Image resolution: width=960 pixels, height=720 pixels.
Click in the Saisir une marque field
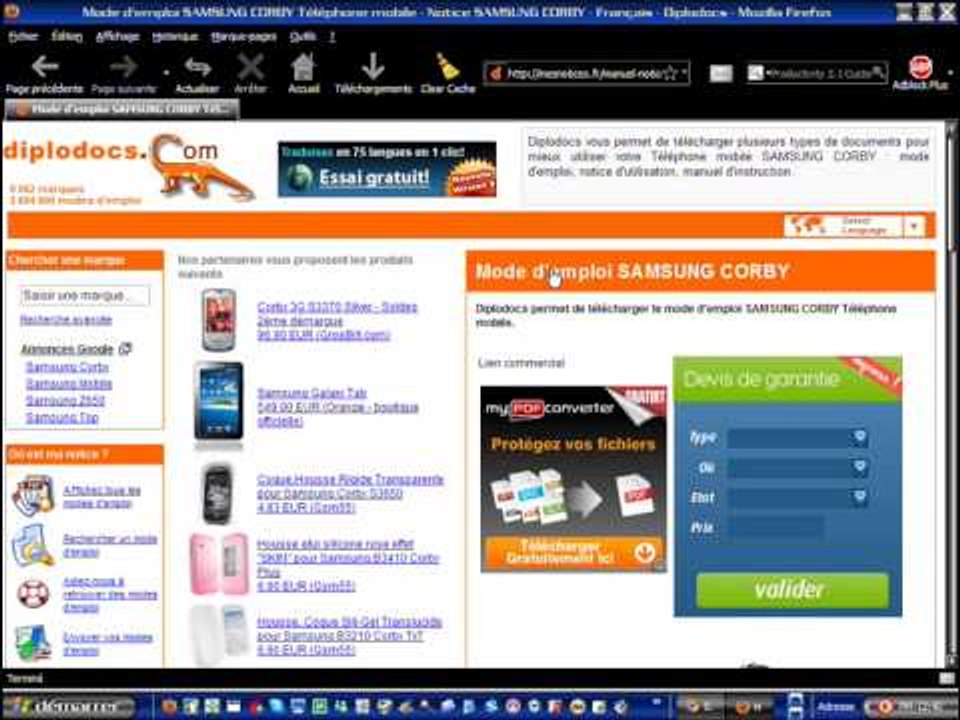click(84, 296)
